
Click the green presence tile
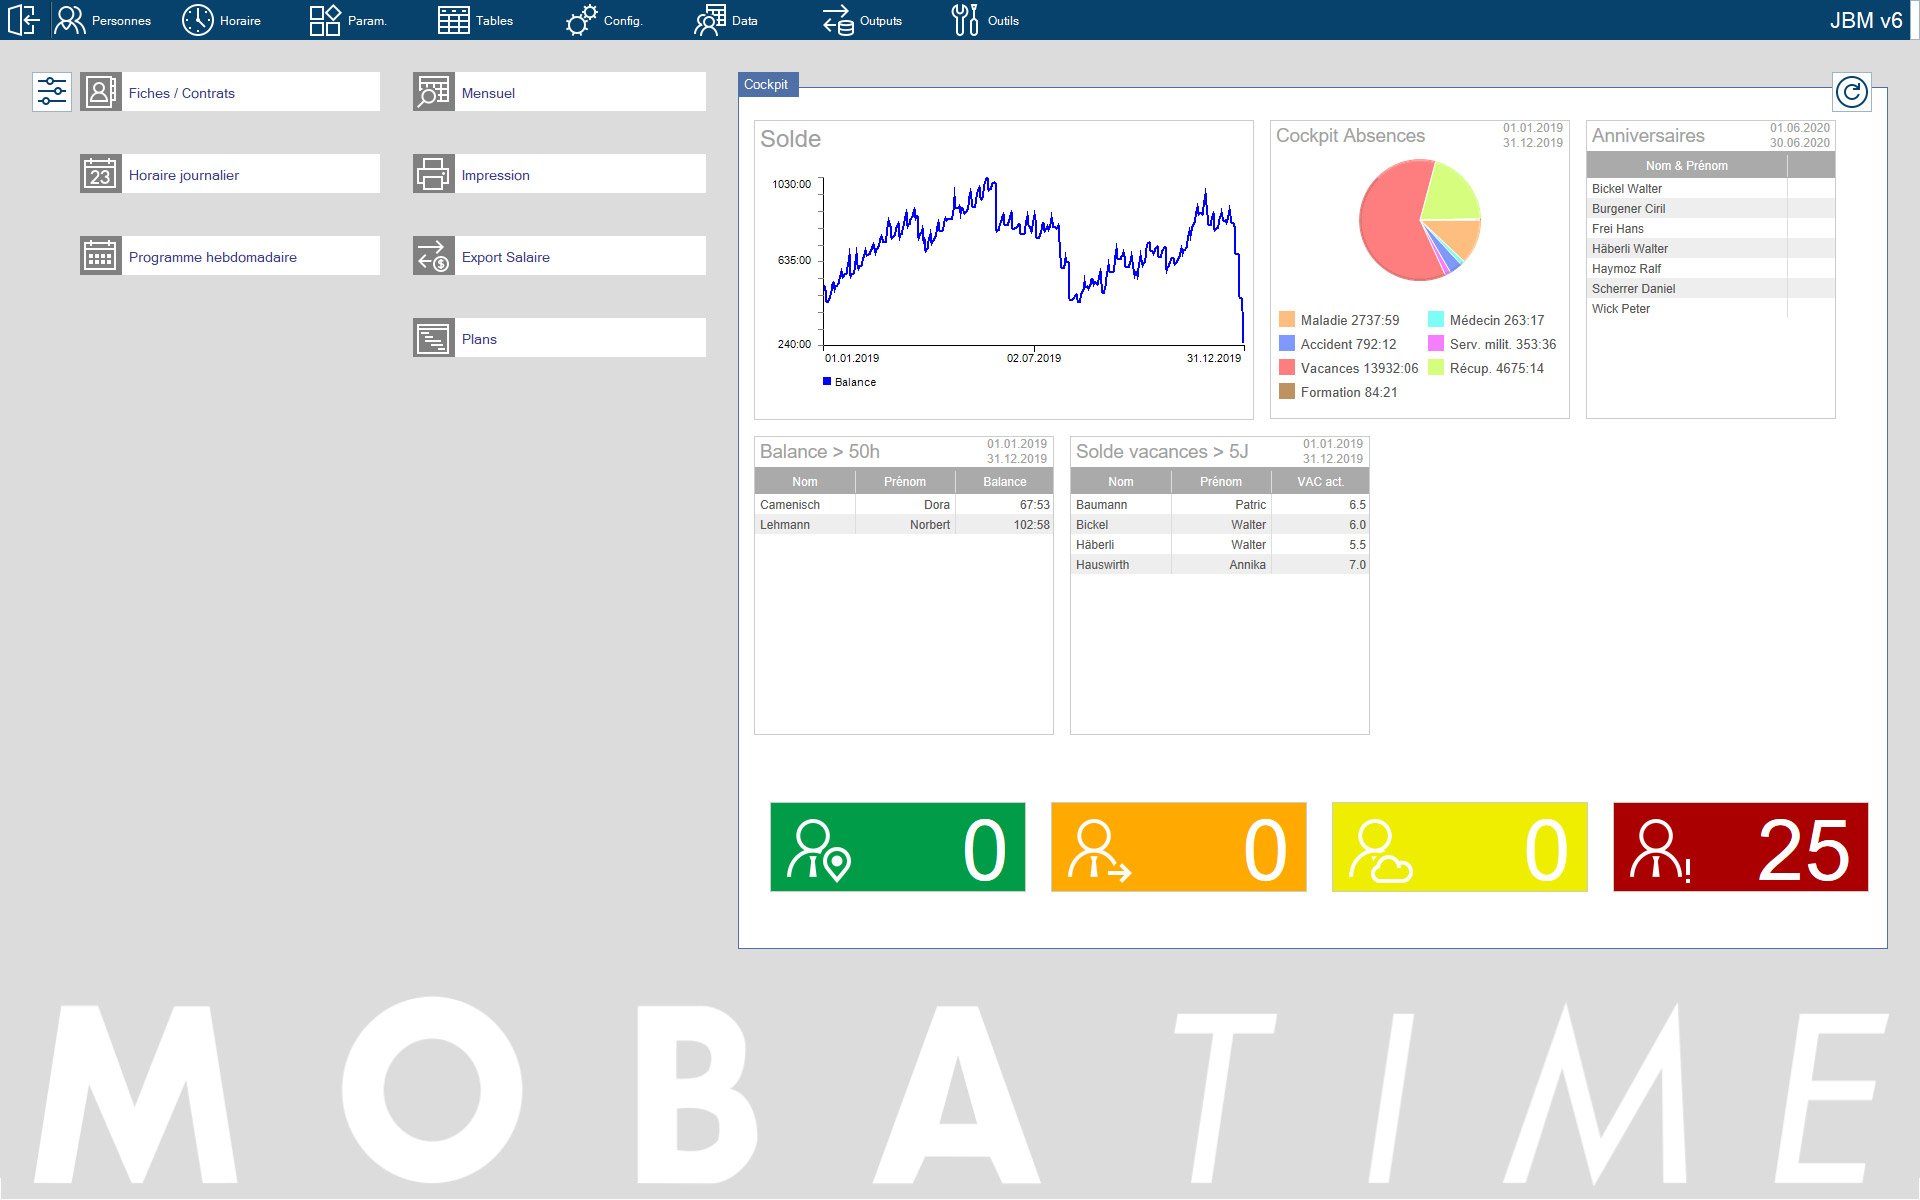tap(897, 847)
